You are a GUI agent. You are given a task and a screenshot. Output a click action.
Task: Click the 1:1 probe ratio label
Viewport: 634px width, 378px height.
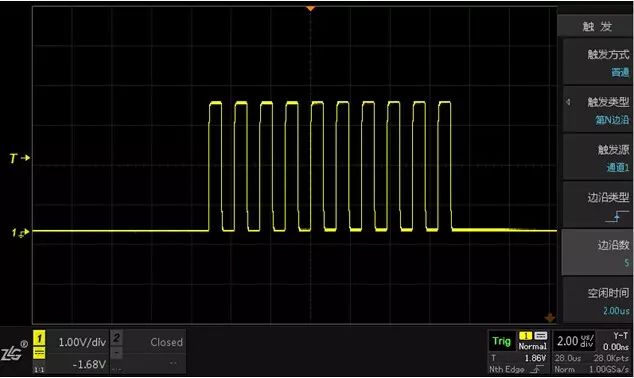[x=39, y=370]
